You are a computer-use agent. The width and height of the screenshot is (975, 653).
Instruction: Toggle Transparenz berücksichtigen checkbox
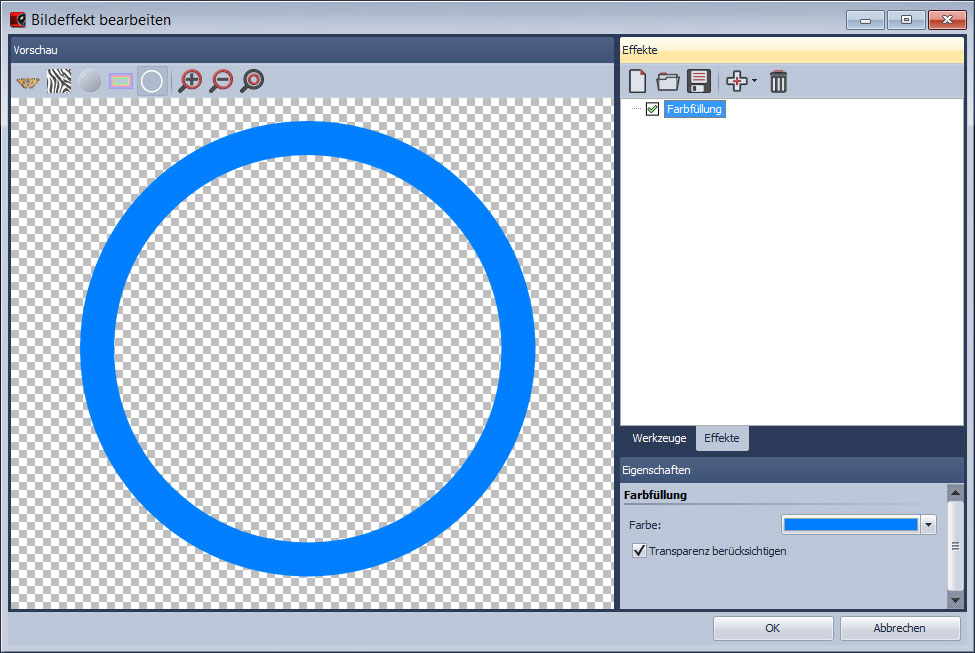639,551
